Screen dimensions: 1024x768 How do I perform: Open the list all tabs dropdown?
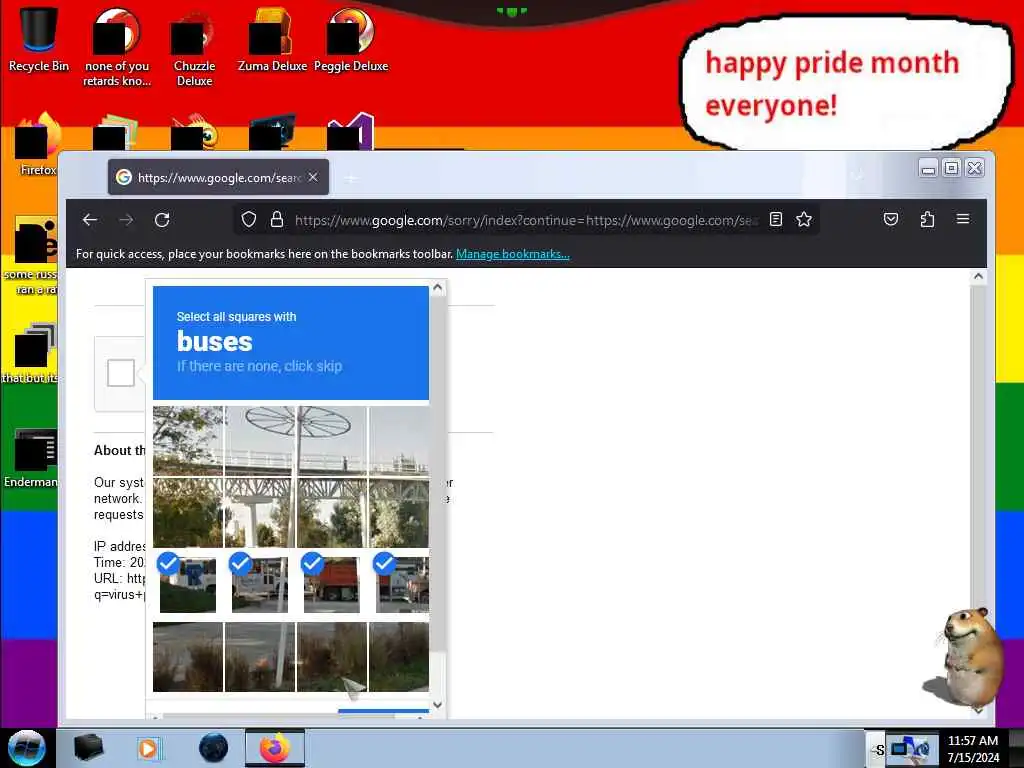[x=857, y=175]
